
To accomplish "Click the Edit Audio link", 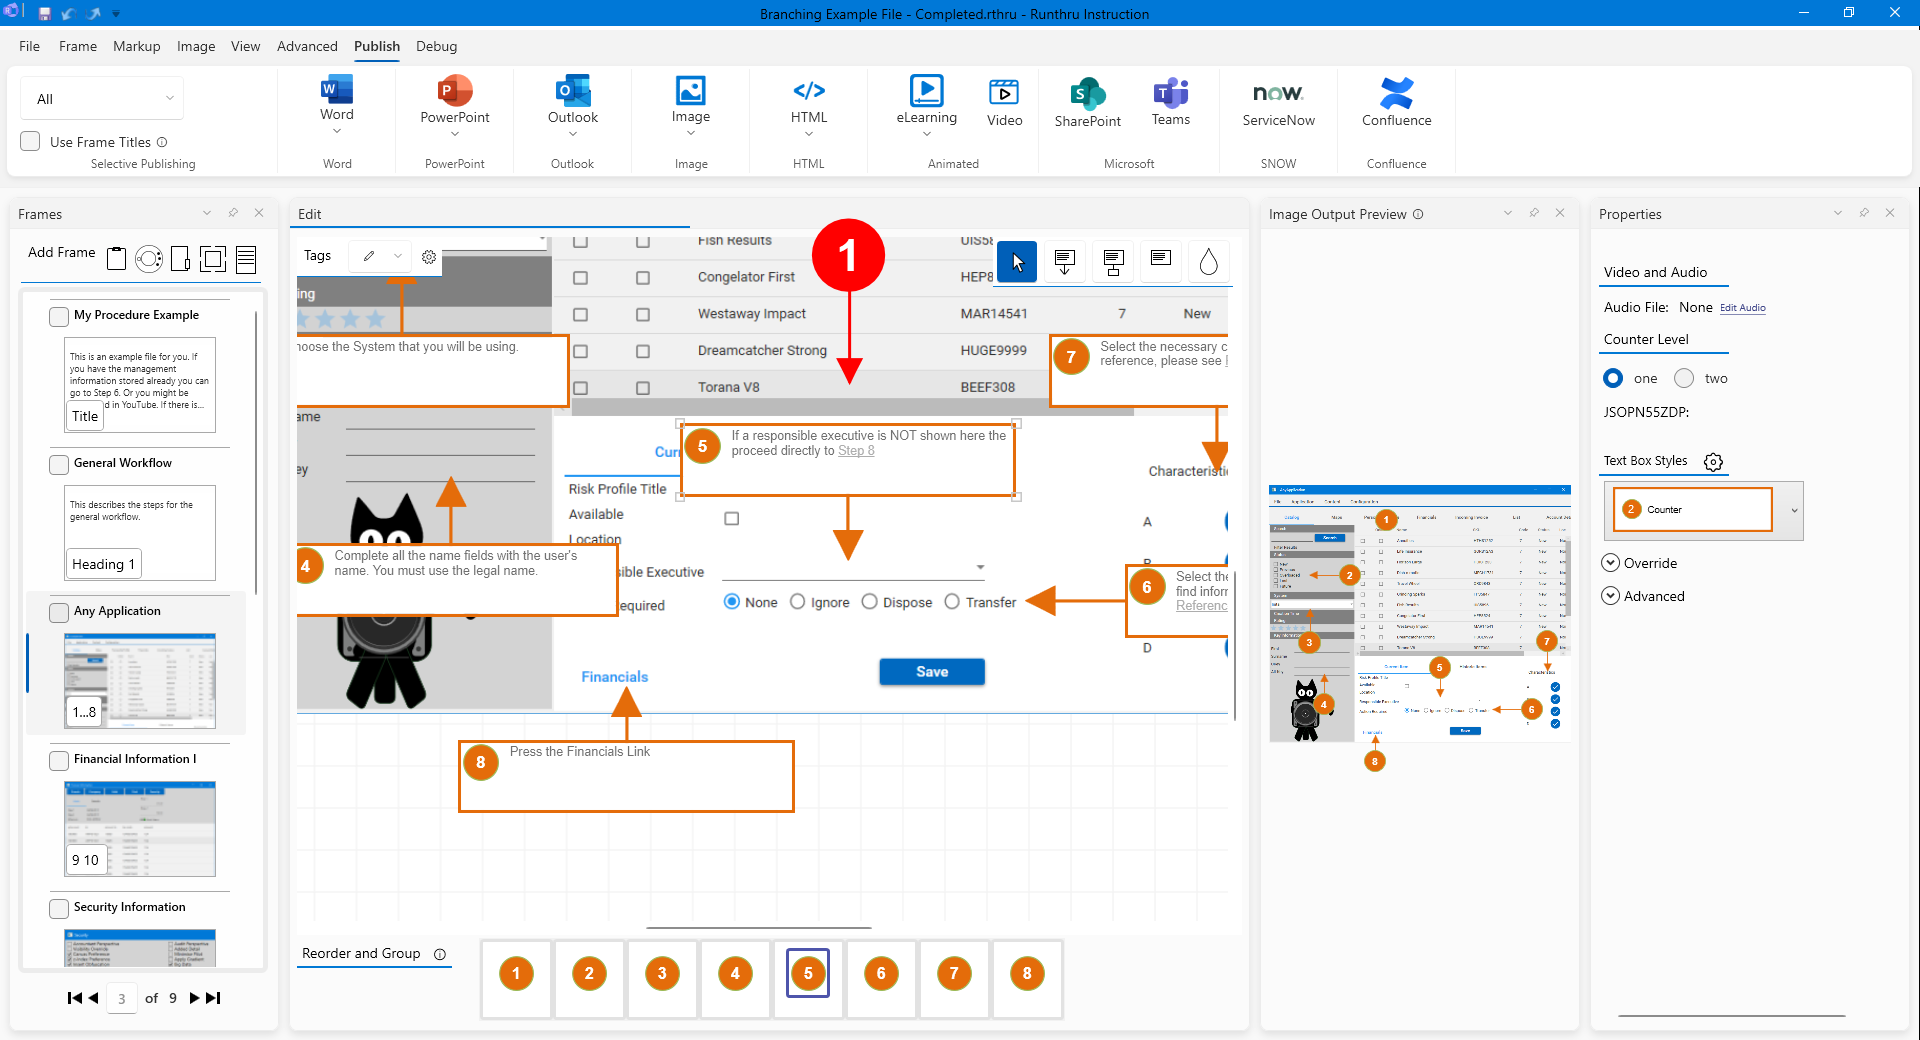I will pos(1742,308).
